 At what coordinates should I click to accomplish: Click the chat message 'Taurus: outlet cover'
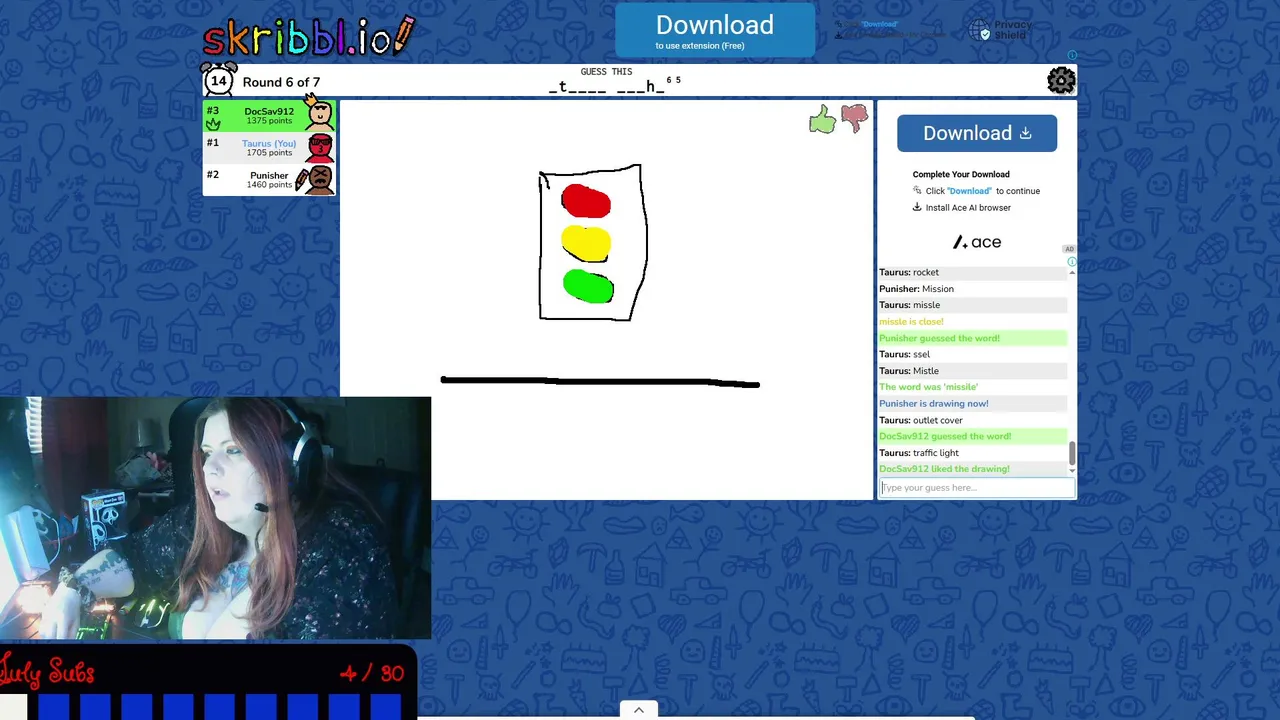pos(921,420)
